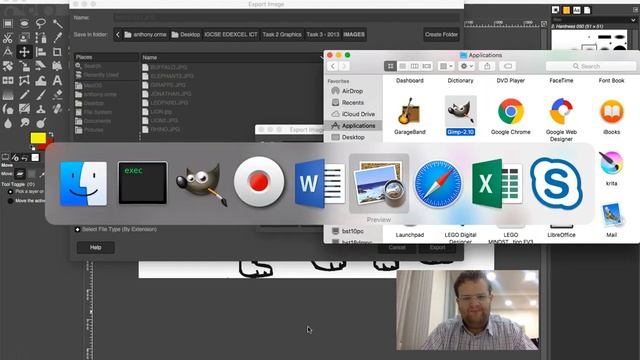
Task: Click the Finder Search field
Action: [x=591, y=66]
